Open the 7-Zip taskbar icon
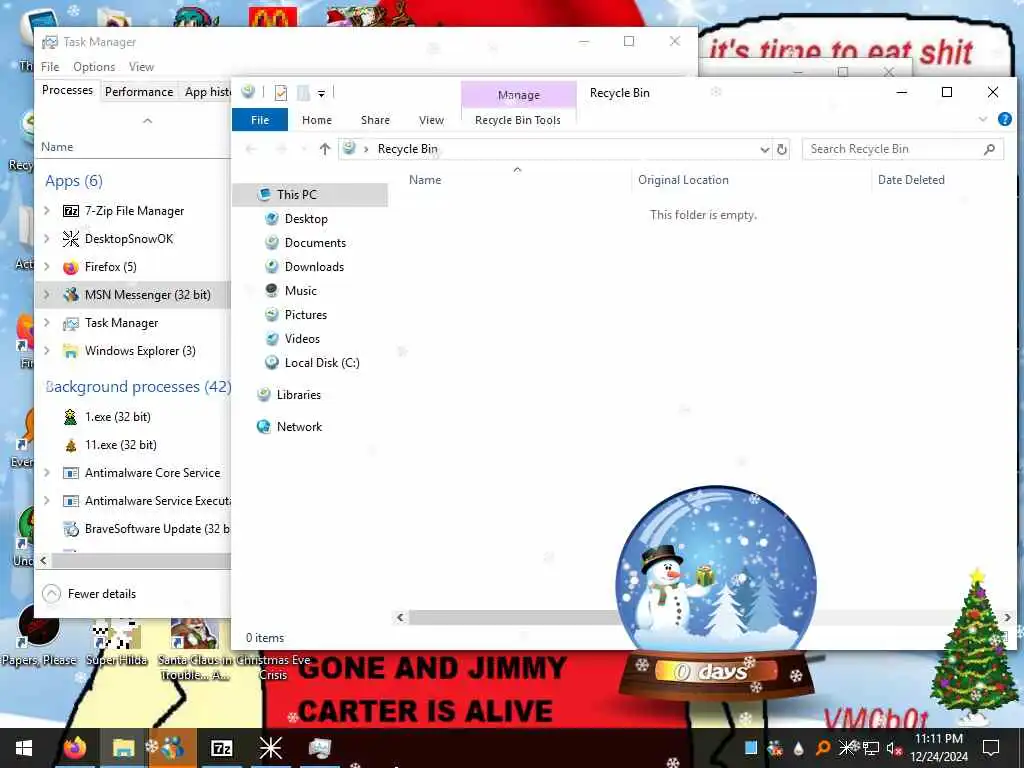Viewport: 1024px width, 768px height. pos(221,748)
